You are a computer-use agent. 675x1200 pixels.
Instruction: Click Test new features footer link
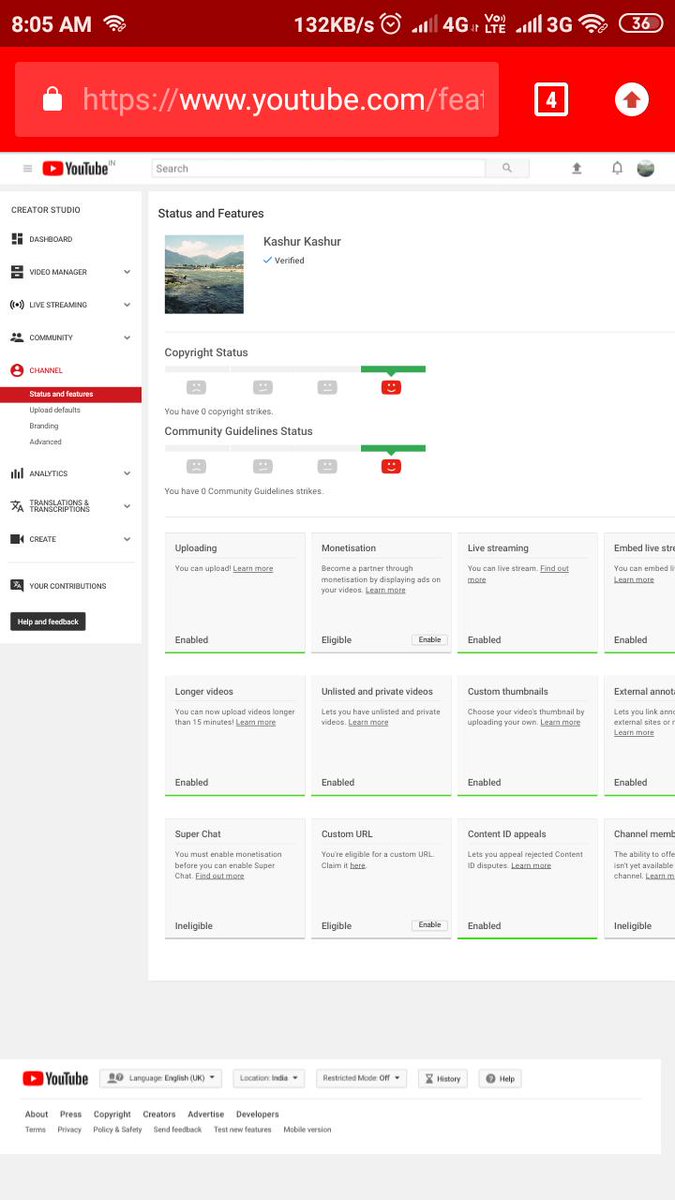pyautogui.click(x=243, y=1130)
